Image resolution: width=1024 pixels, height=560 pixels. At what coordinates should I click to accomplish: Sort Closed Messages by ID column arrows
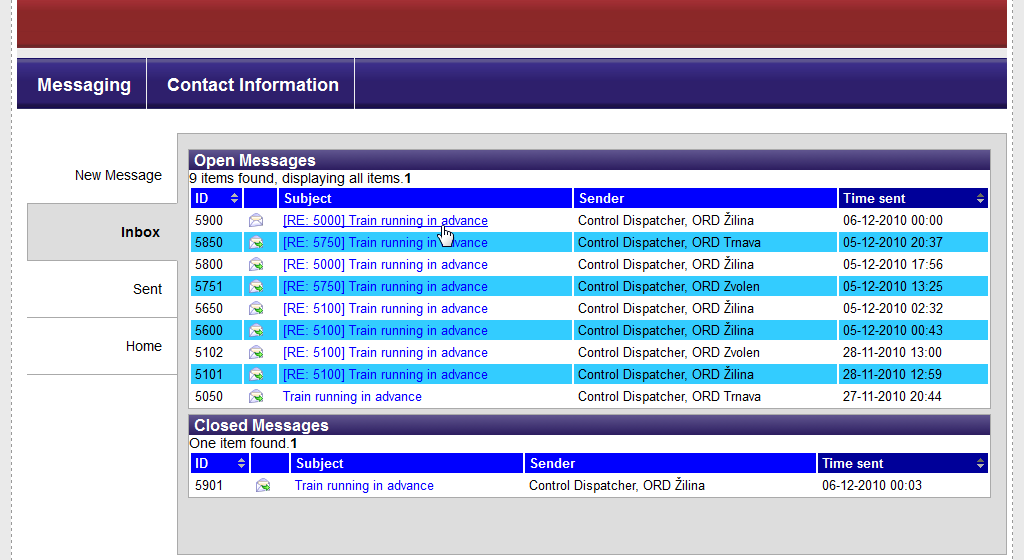click(x=241, y=464)
